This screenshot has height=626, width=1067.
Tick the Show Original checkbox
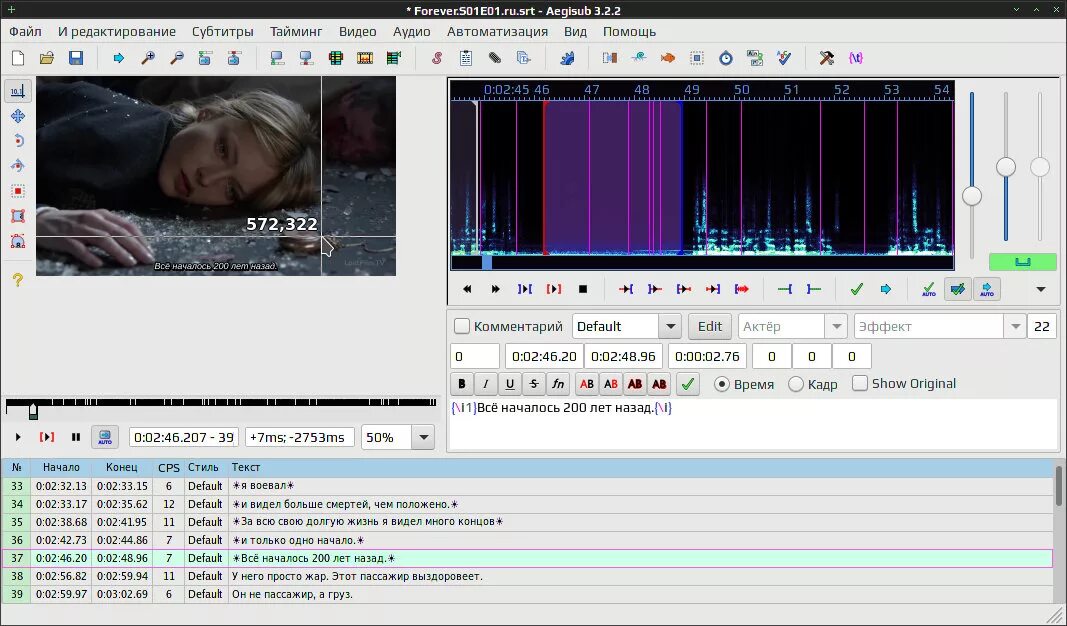(860, 384)
